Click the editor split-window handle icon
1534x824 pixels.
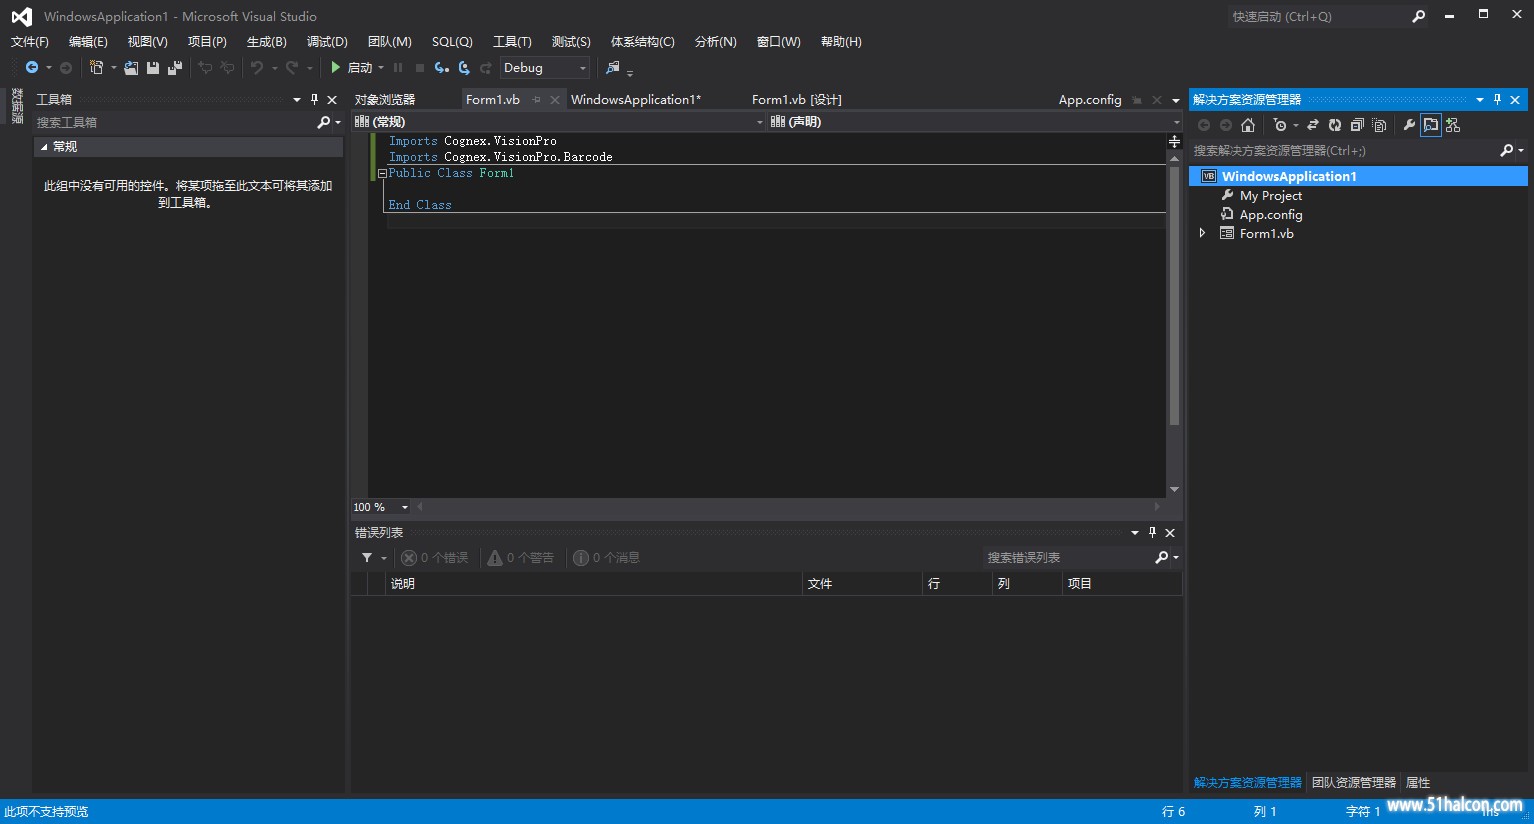tap(1174, 142)
